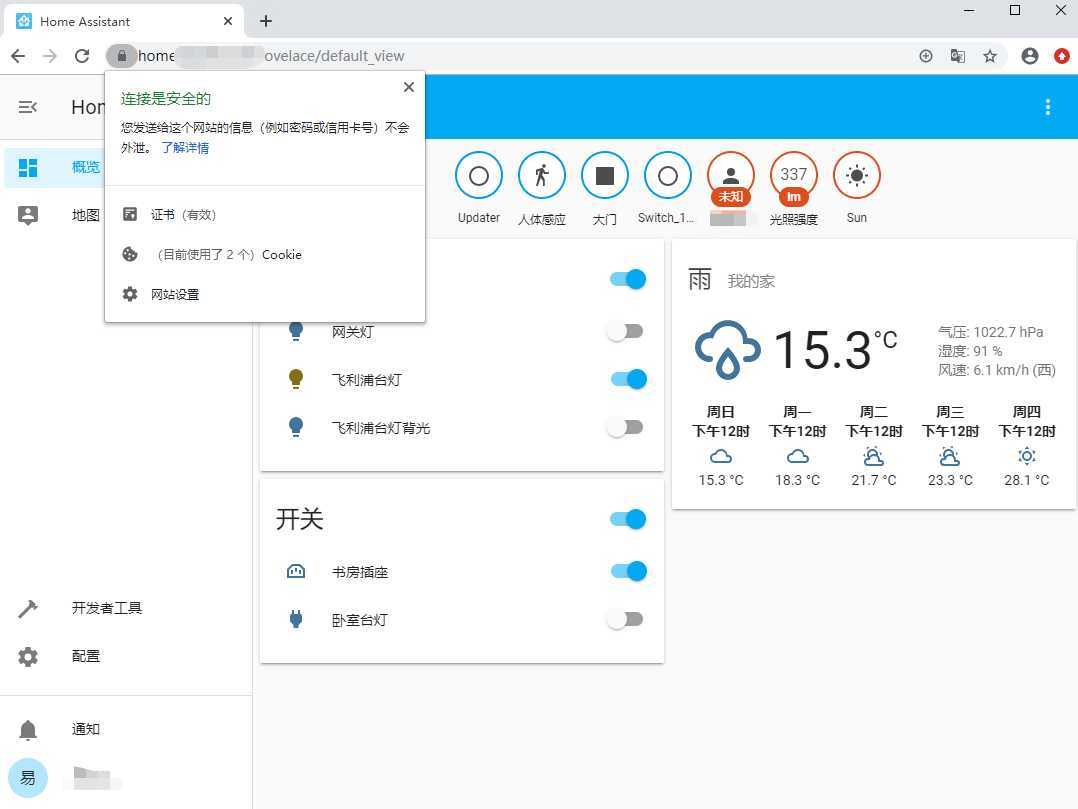Click the 易 user avatar

(x=28, y=778)
